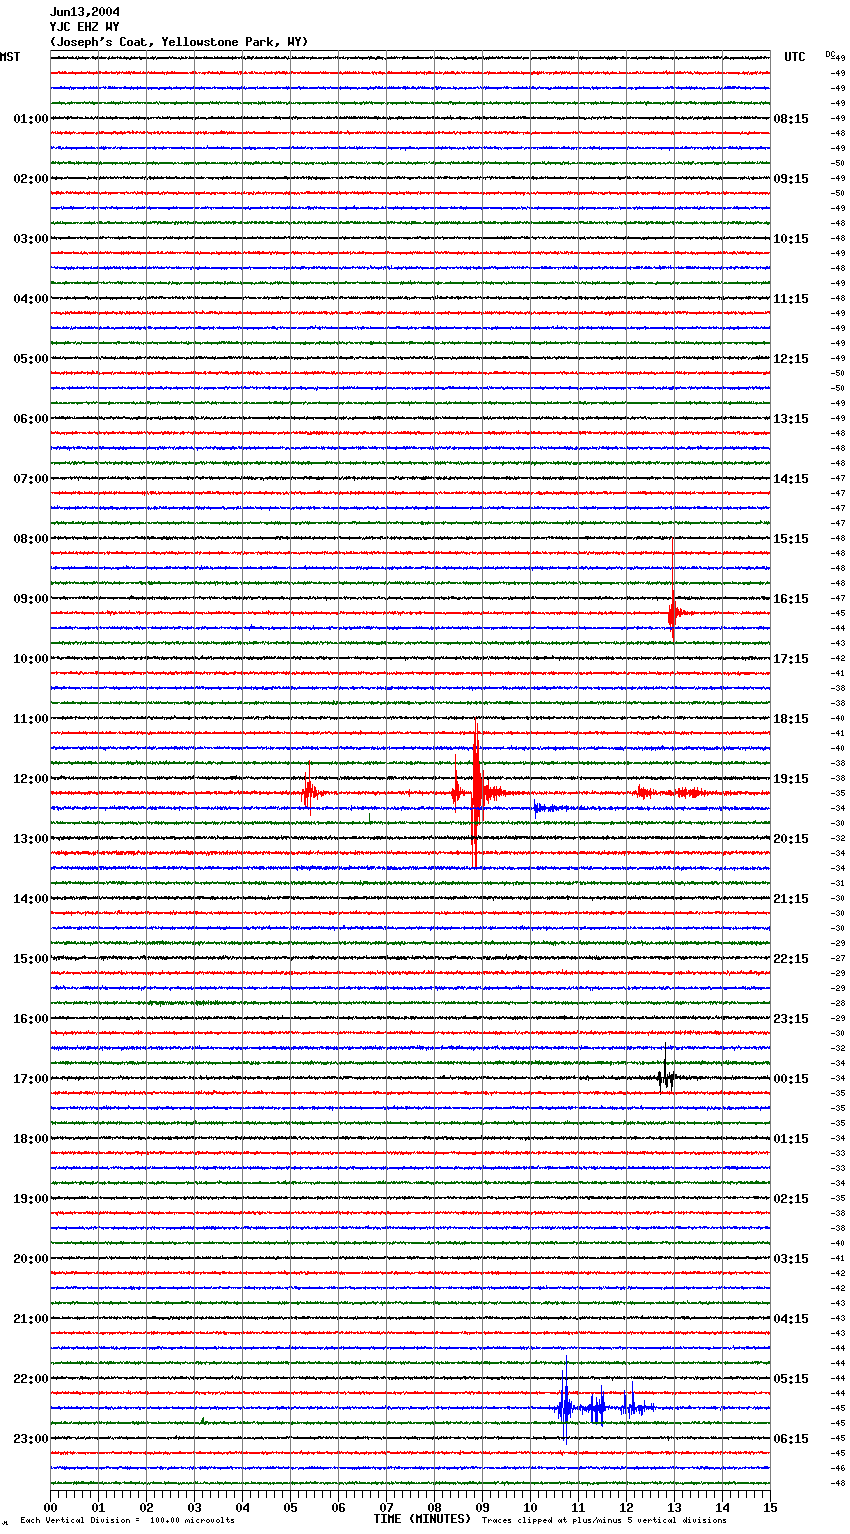Click the 04:00 MST time label
Viewport: 850px width, 1534px height.
(x=31, y=299)
